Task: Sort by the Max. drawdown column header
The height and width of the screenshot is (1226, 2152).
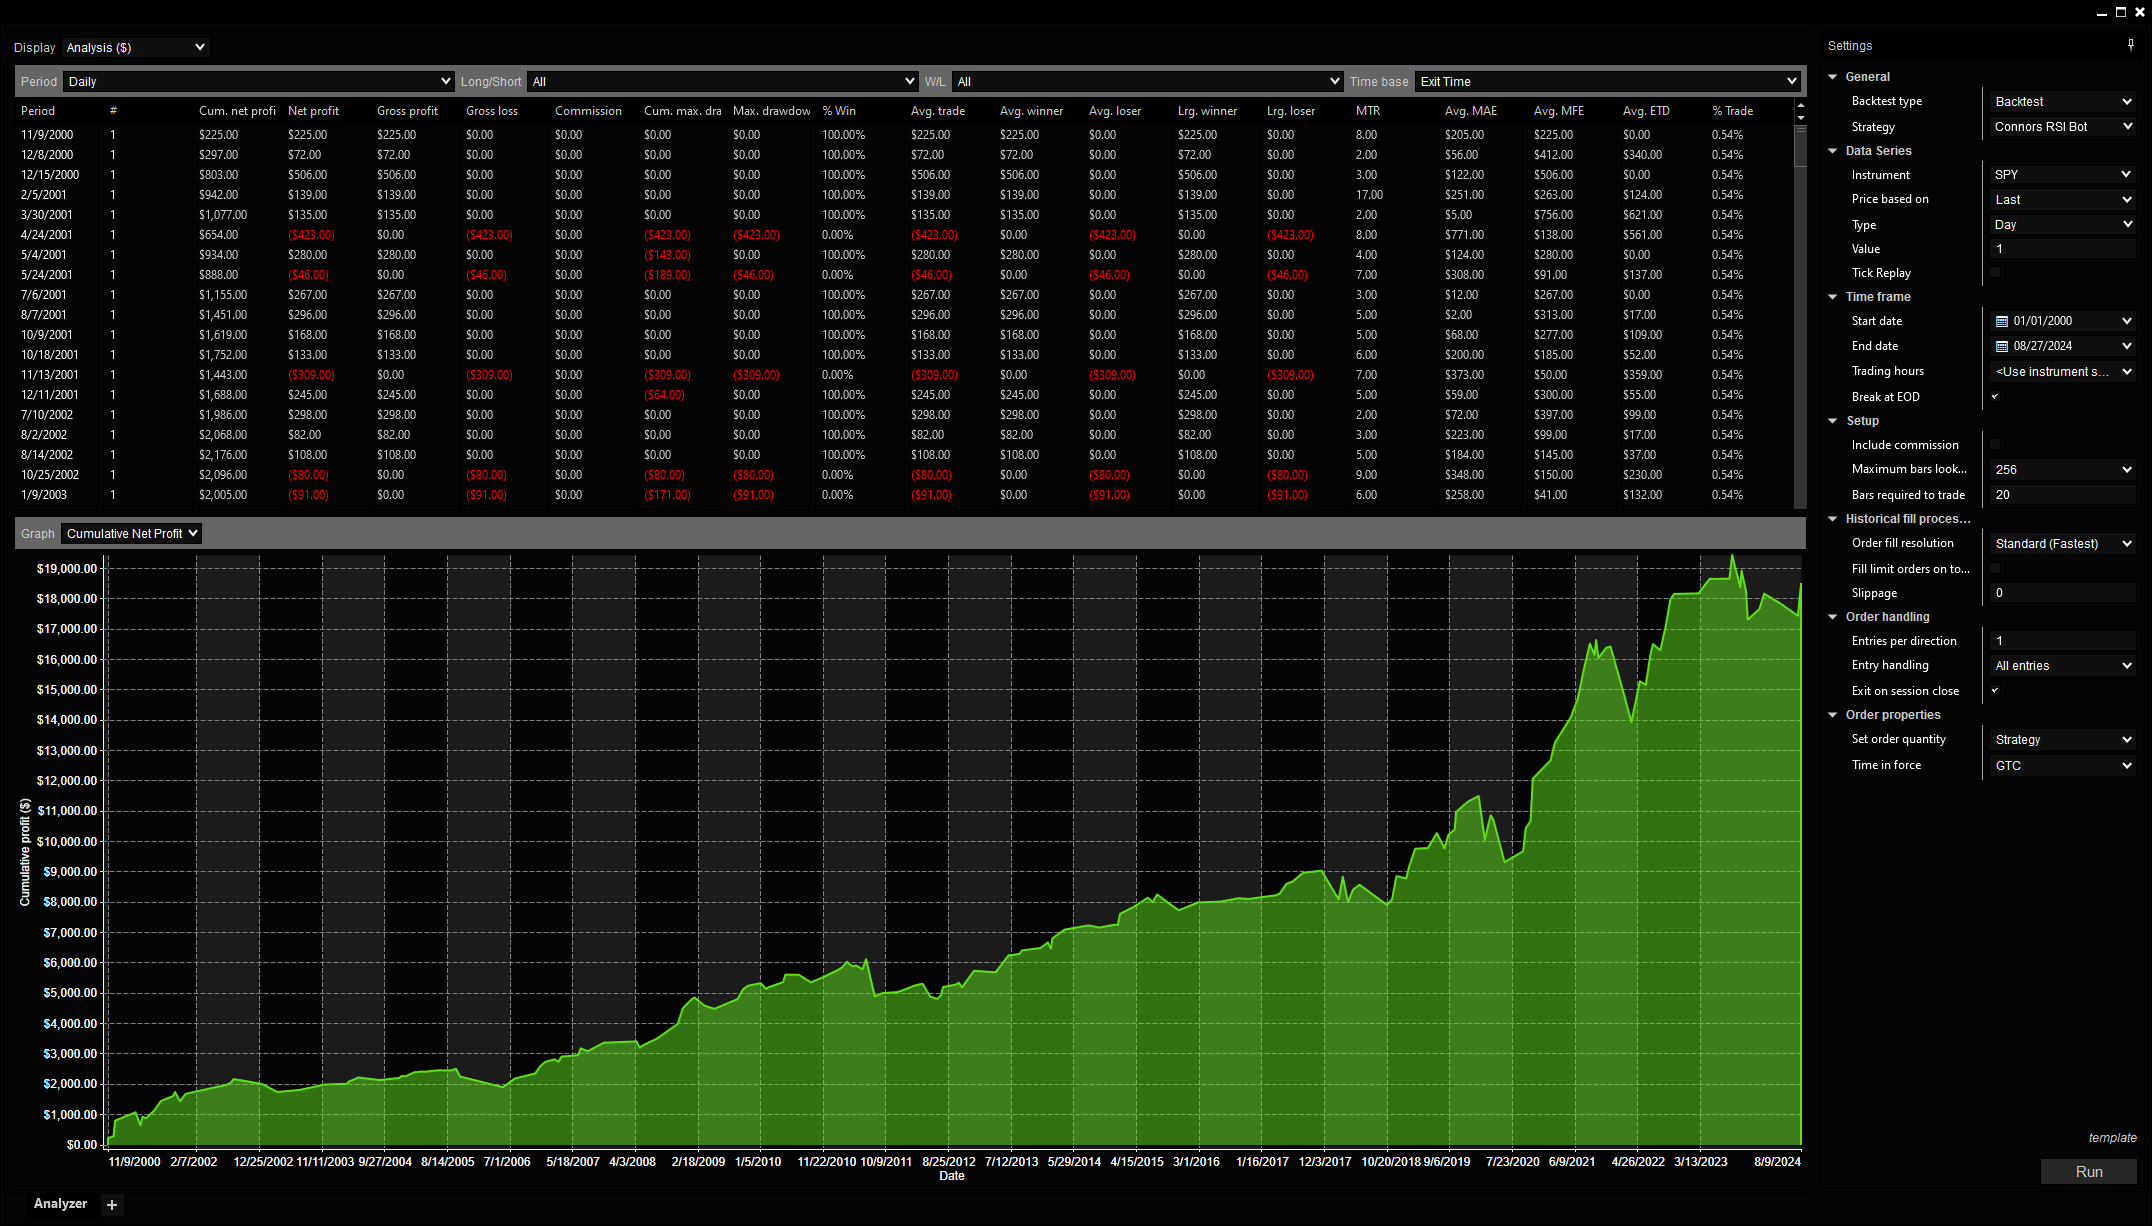Action: pyautogui.click(x=771, y=111)
